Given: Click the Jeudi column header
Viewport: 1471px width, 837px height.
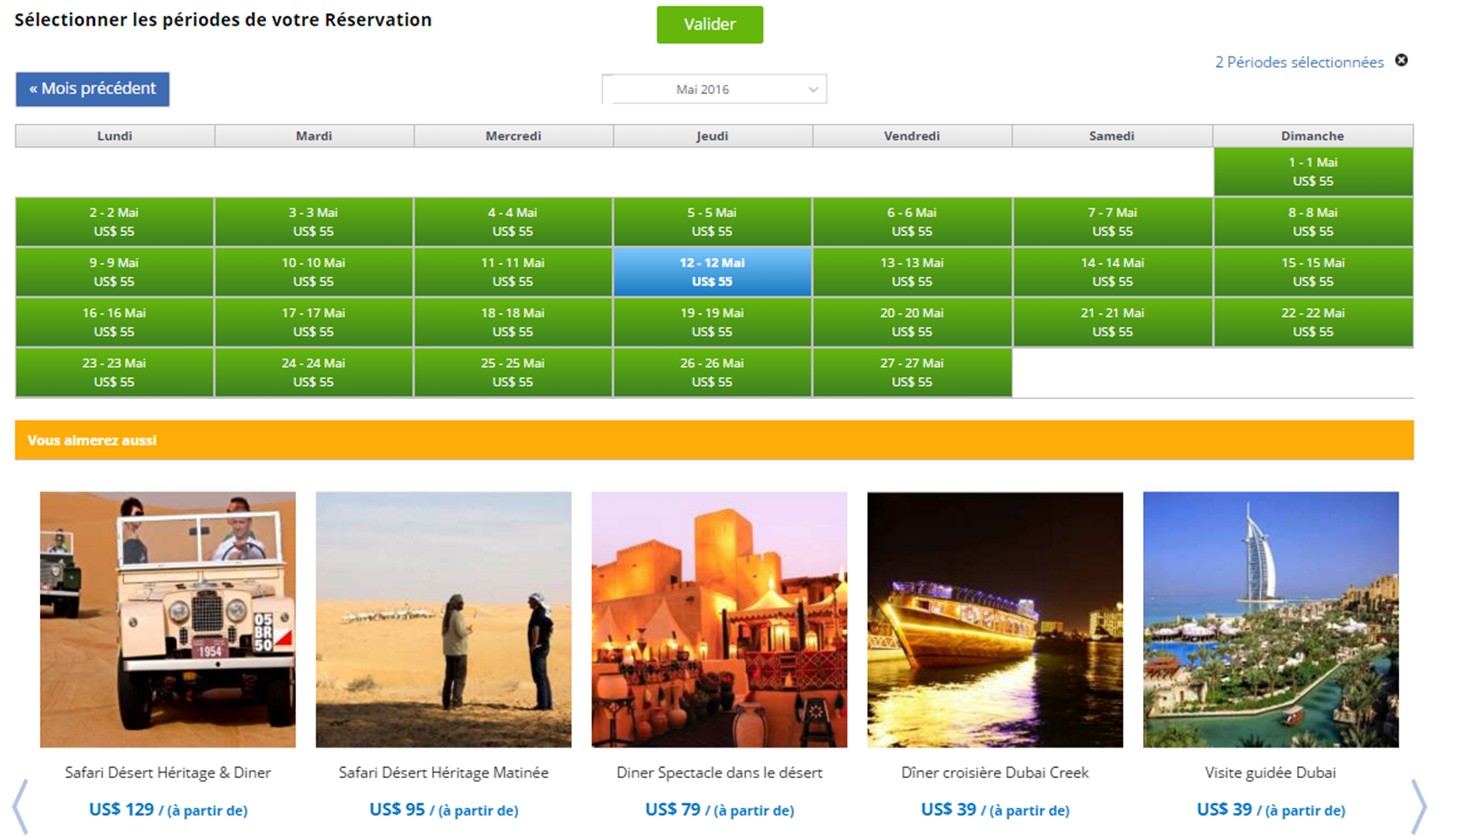Looking at the screenshot, I should coord(712,136).
